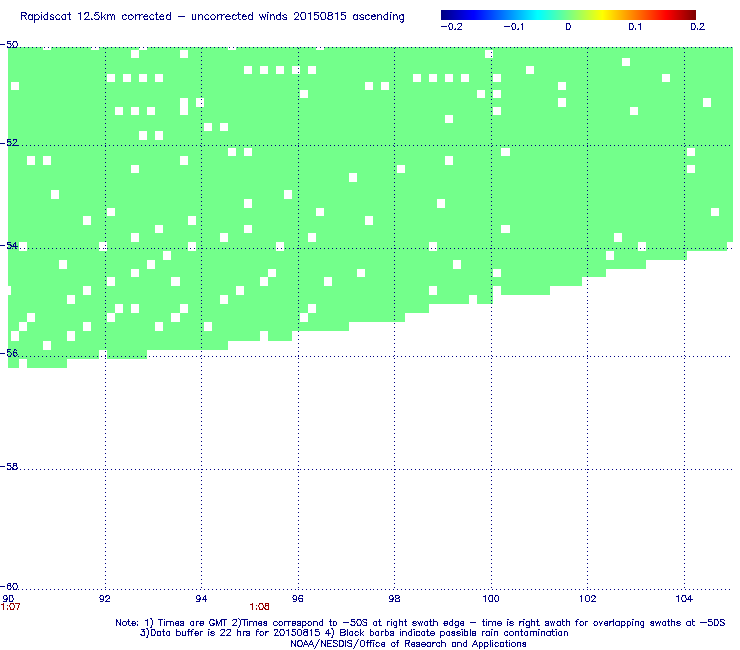Click the -54 latitude axis label

point(9,245)
